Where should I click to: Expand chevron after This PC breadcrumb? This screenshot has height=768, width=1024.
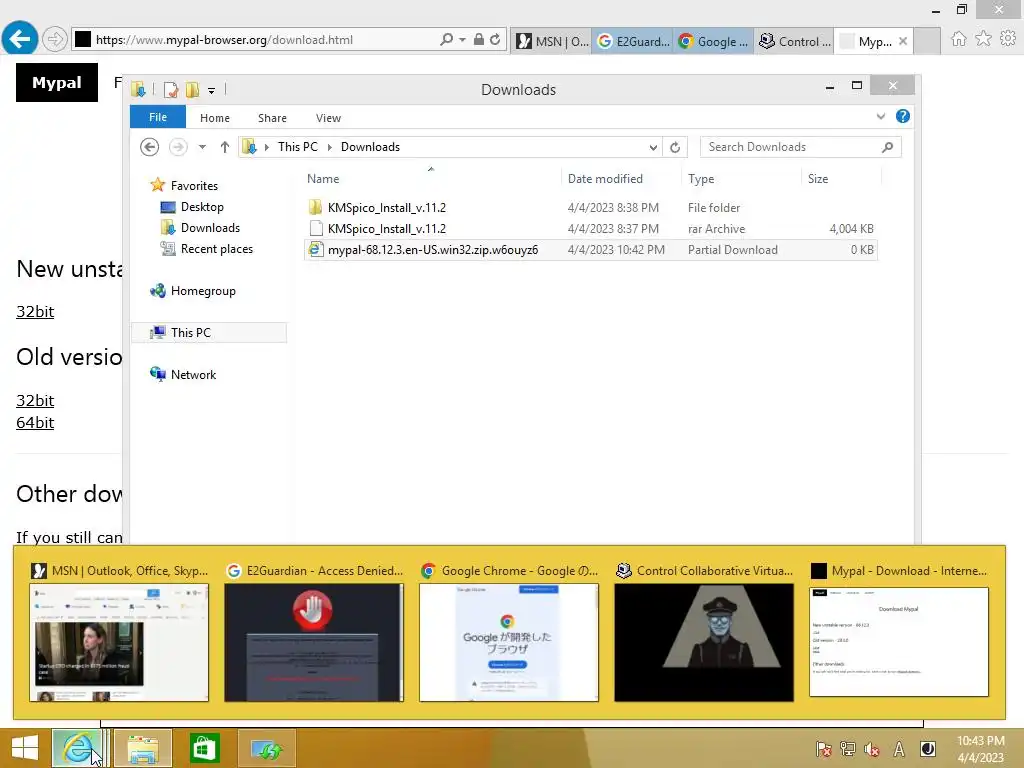(x=330, y=147)
